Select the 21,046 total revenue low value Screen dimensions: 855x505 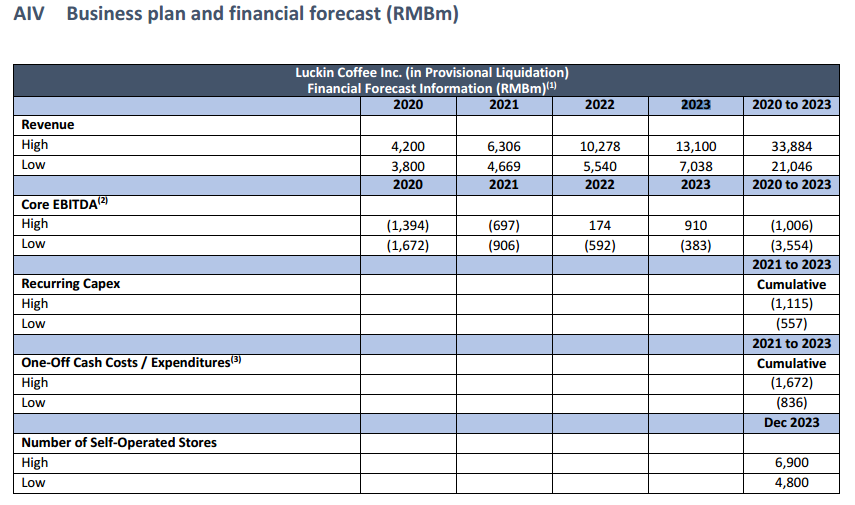coord(791,165)
